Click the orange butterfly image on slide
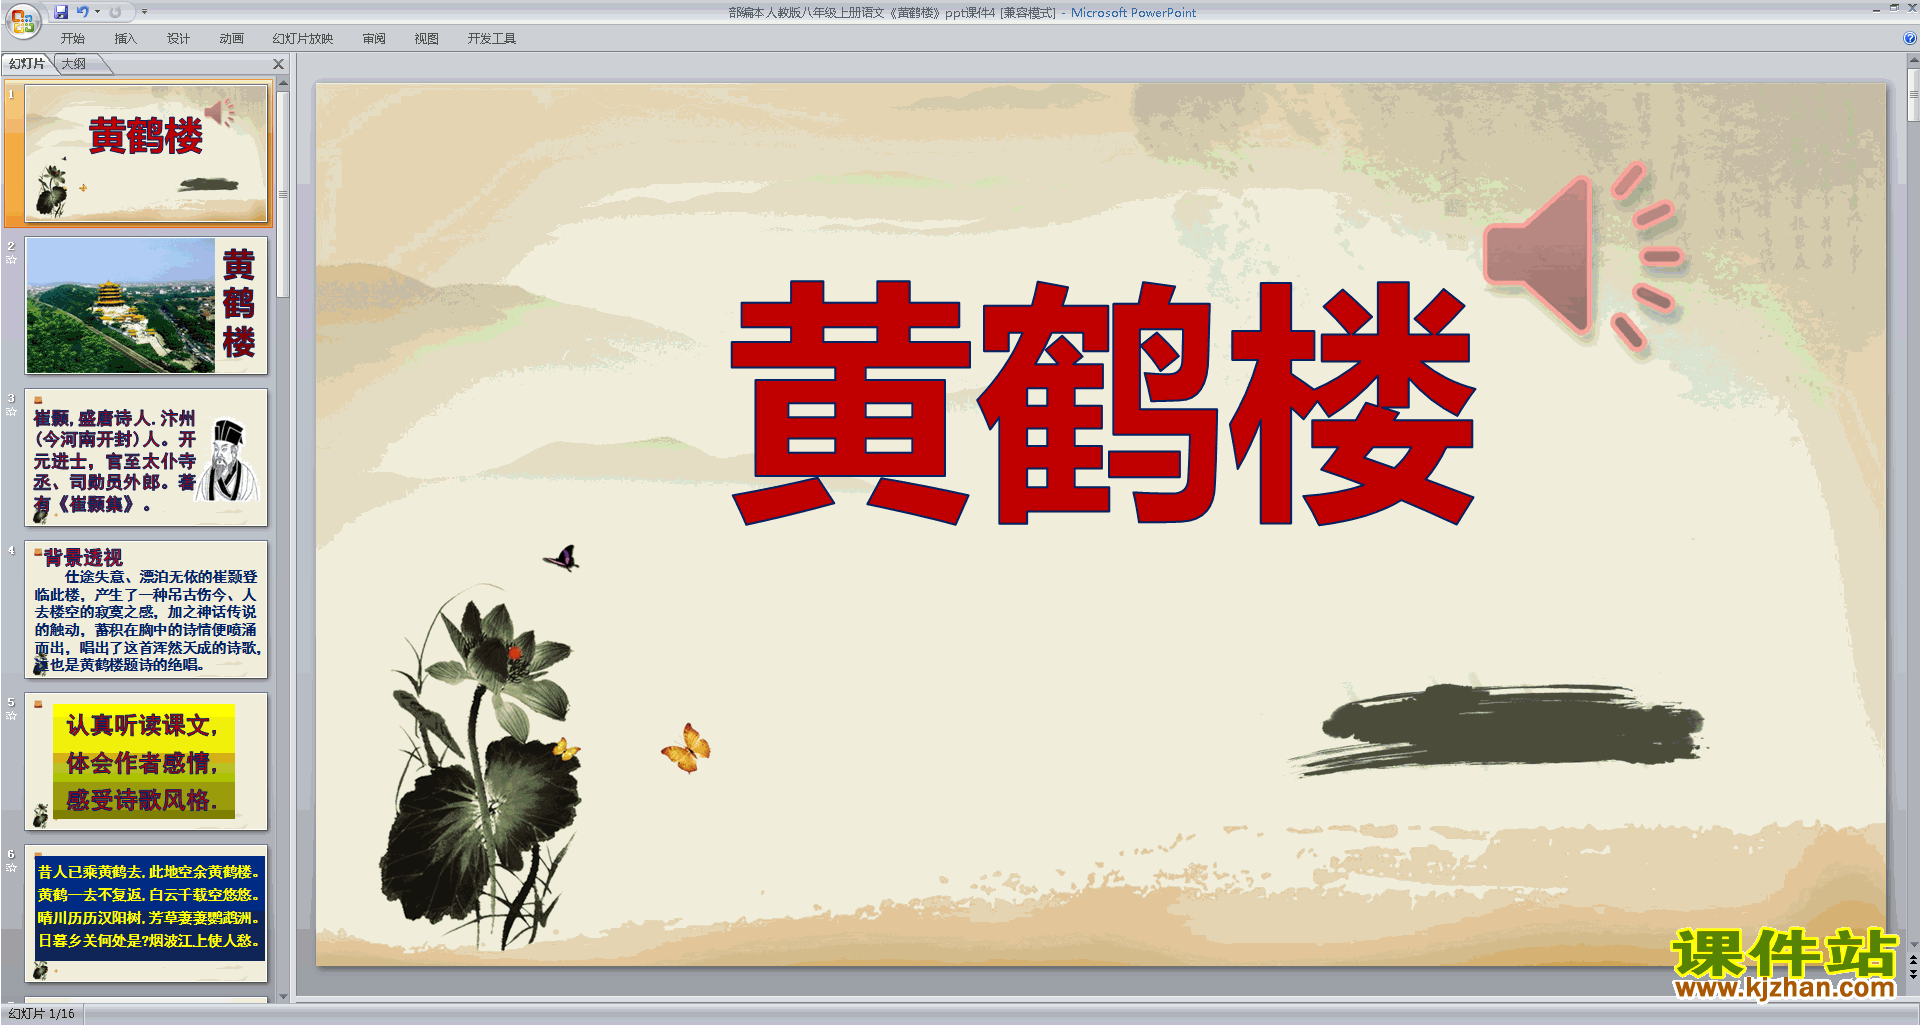This screenshot has height=1025, width=1920. coord(686,748)
